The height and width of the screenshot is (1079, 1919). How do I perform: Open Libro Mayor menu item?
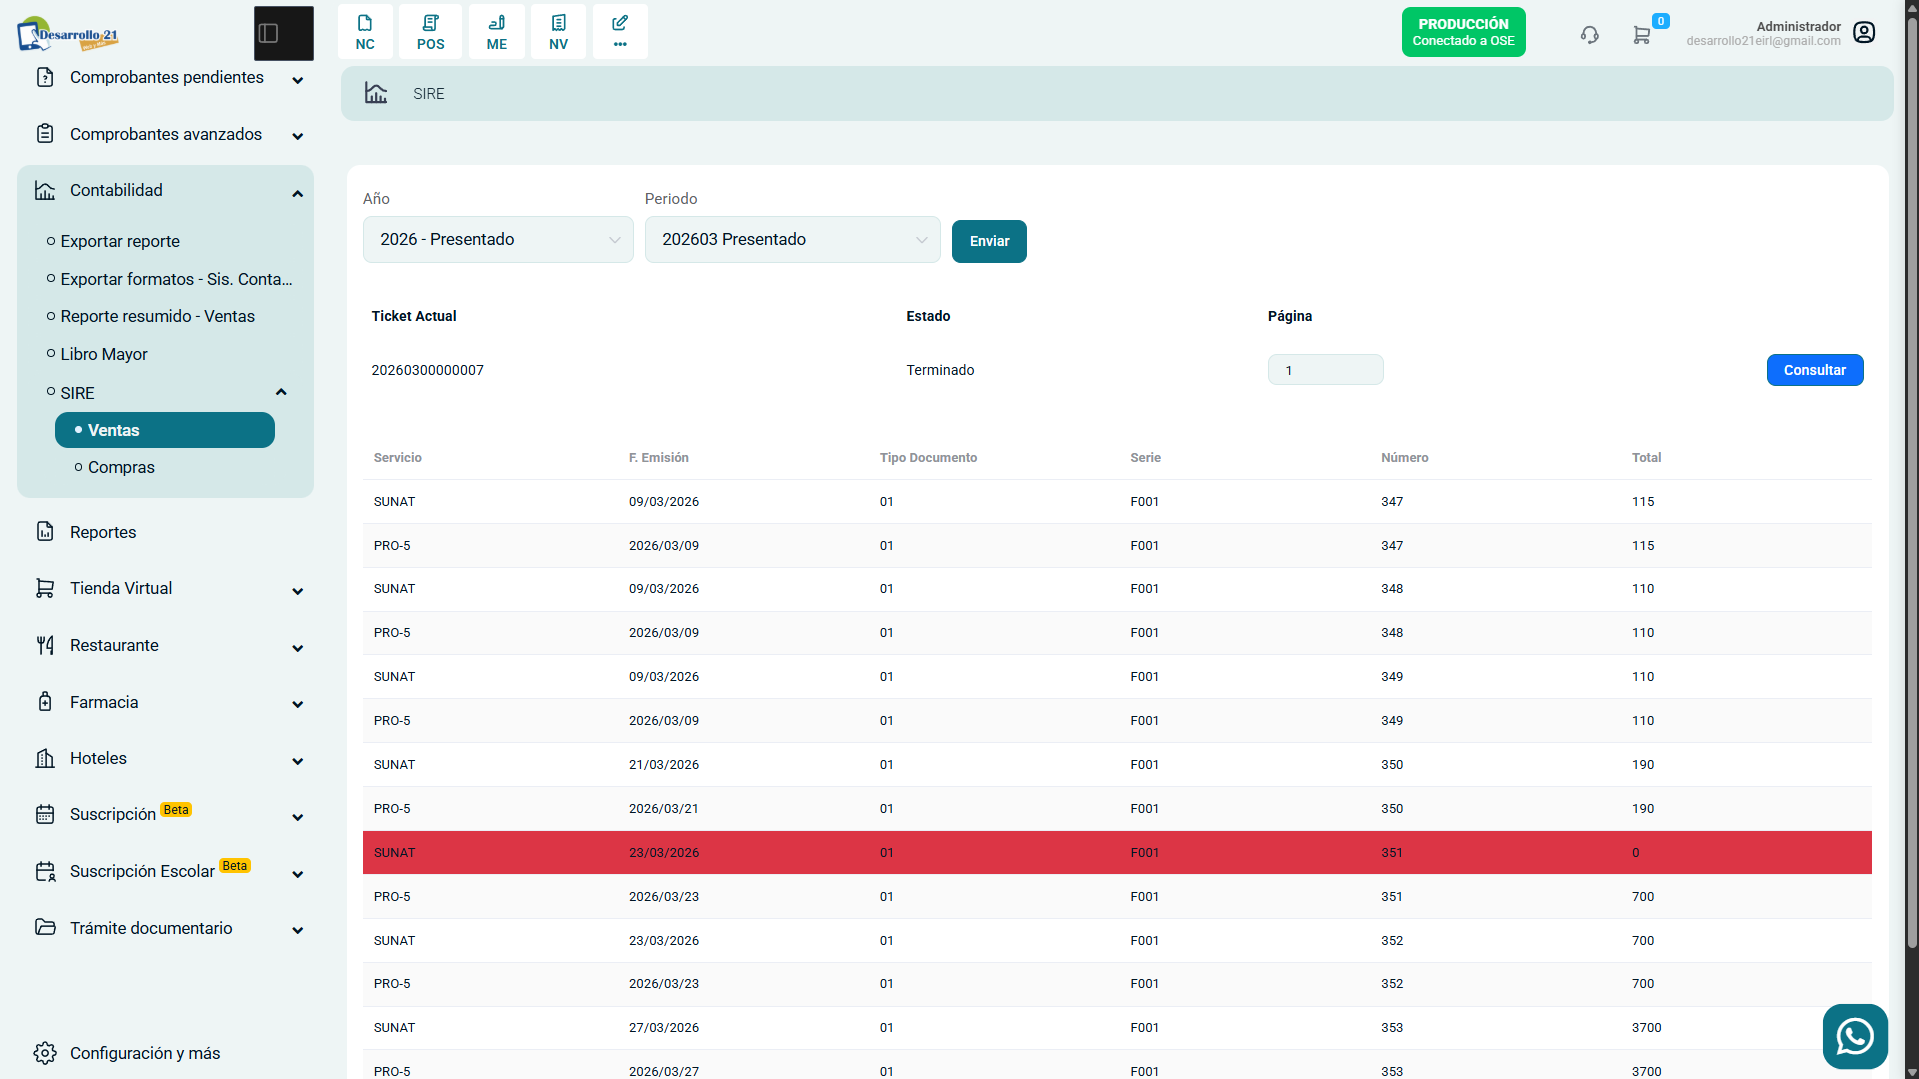click(104, 354)
